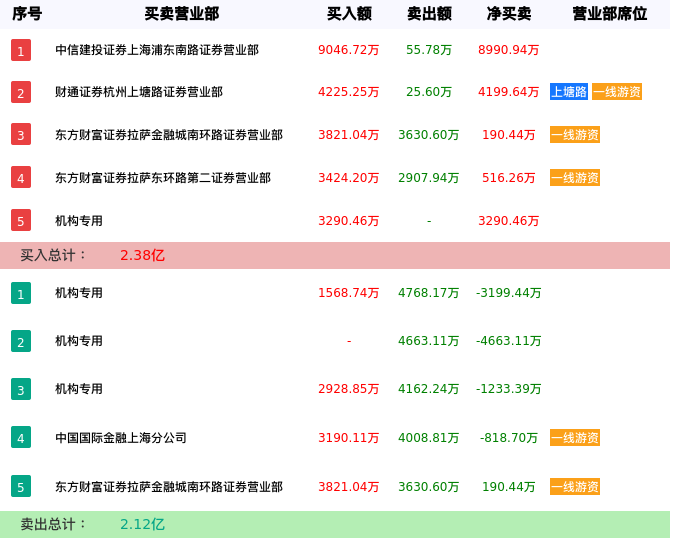Open 中国国际金融上海分公司 entry

pyautogui.click(x=121, y=438)
